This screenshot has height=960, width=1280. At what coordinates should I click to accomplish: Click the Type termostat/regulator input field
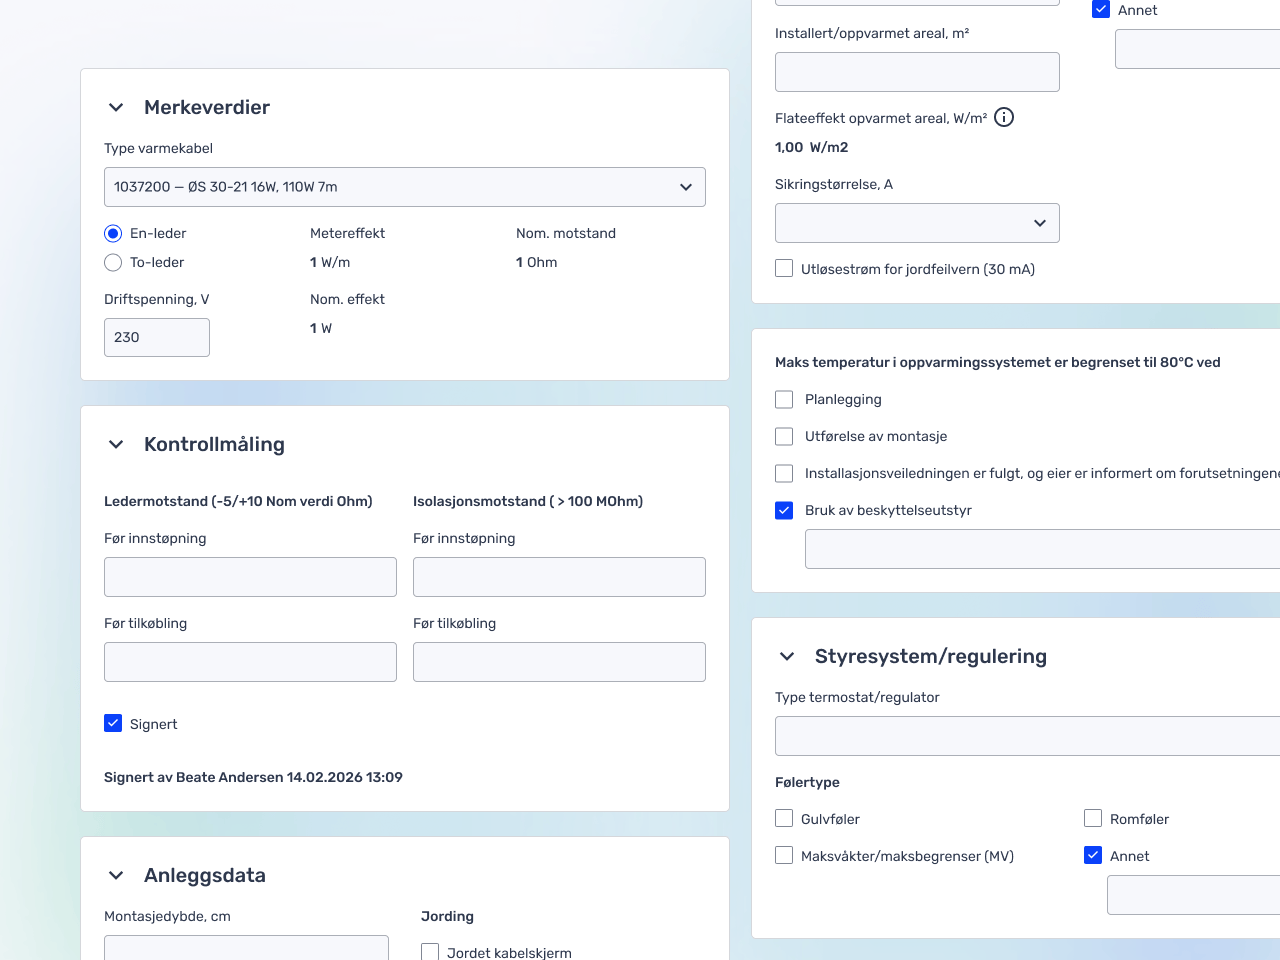(x=1027, y=736)
